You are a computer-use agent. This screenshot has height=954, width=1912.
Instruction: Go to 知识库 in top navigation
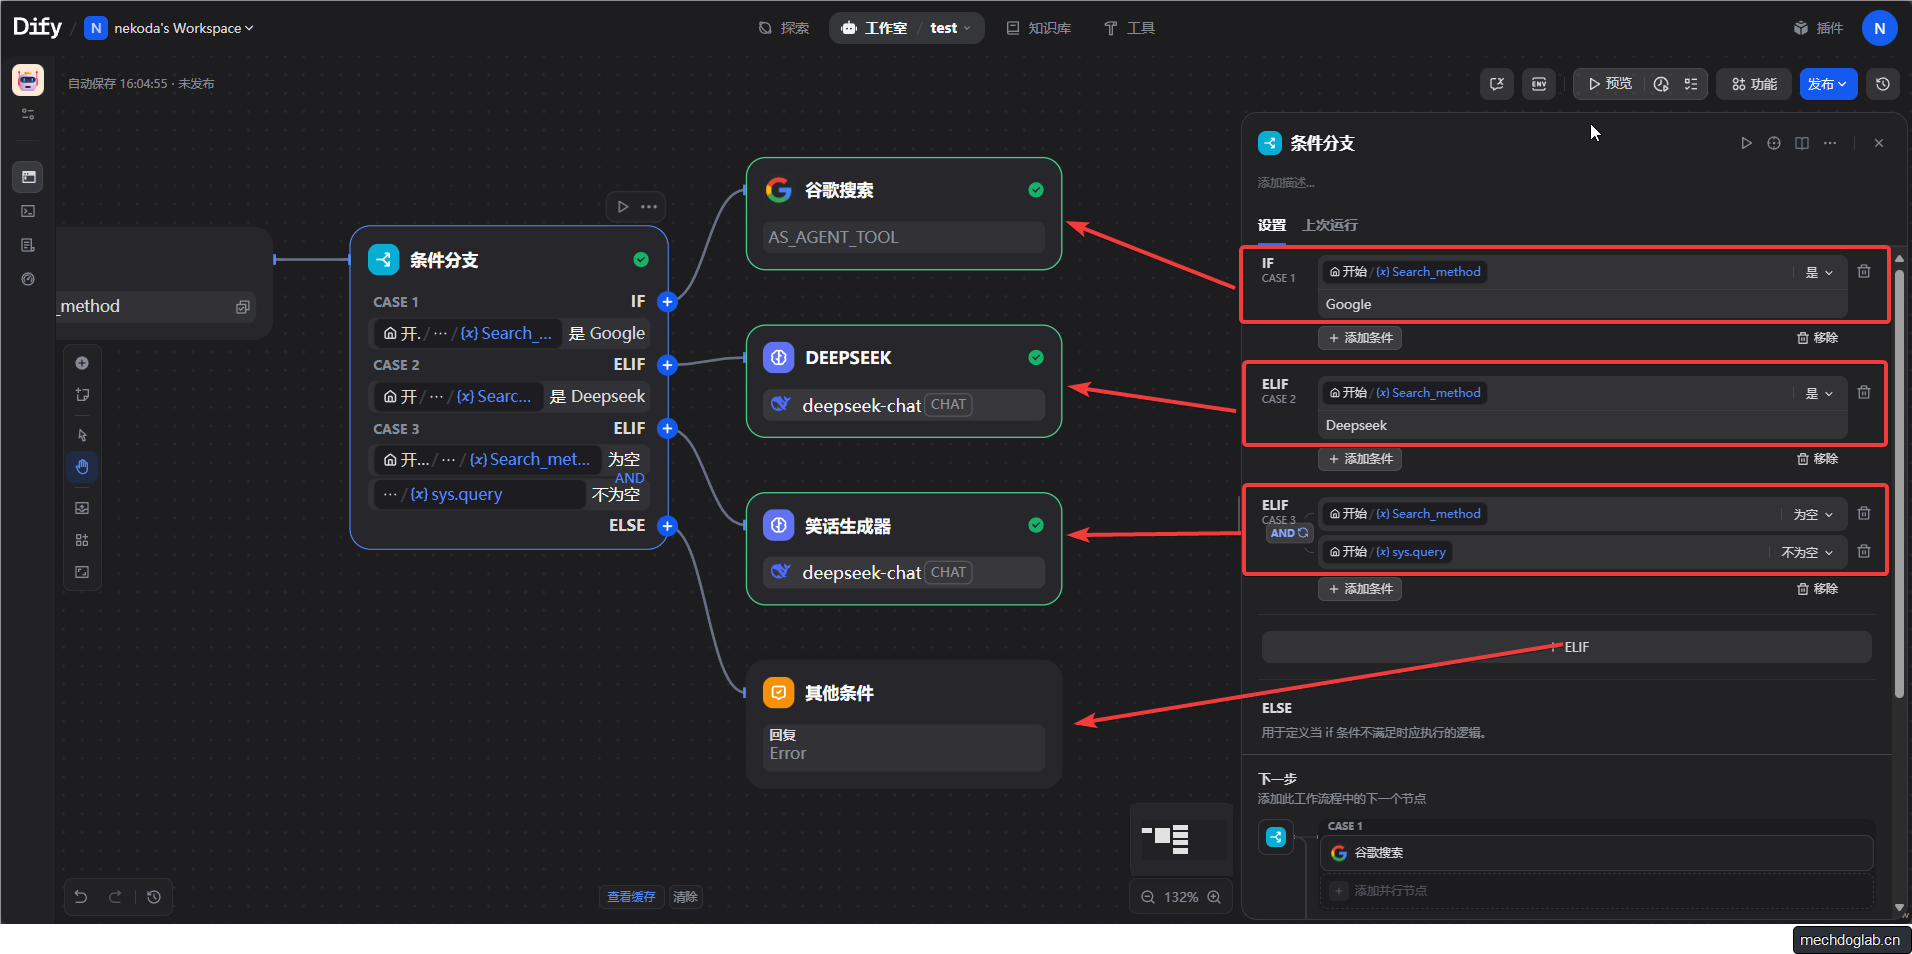pyautogui.click(x=1038, y=28)
